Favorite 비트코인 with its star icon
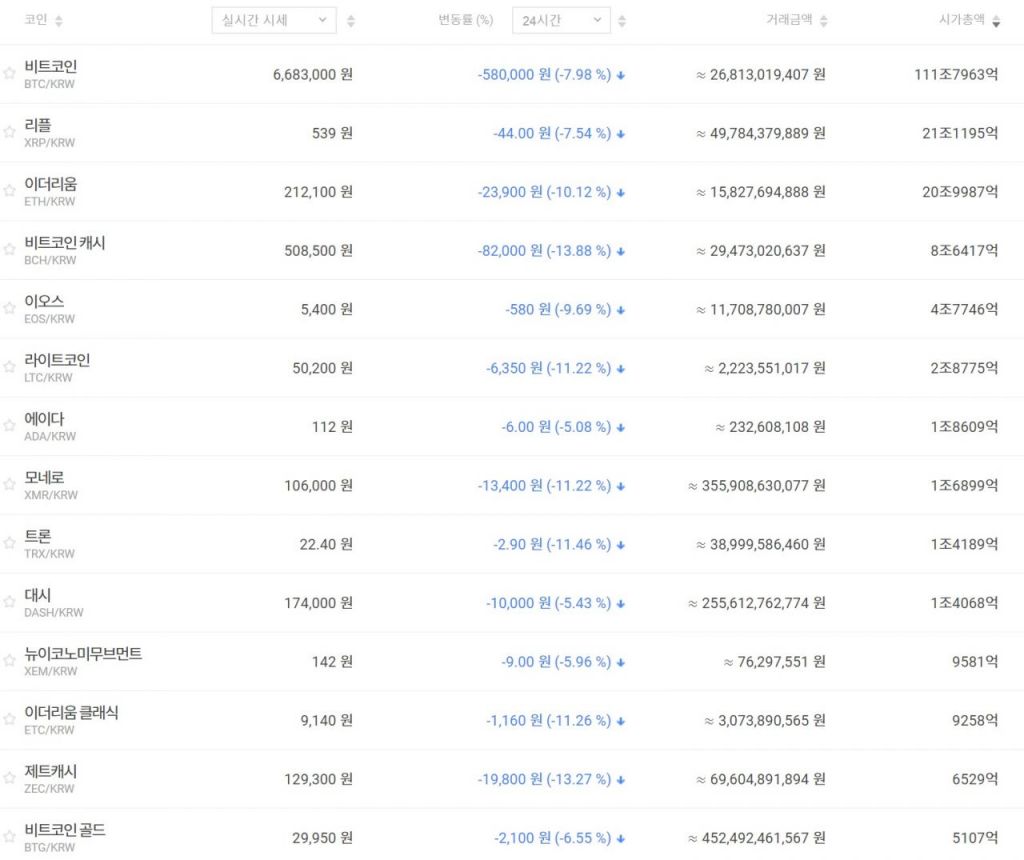Screen dimensions: 1024x860 10,74
